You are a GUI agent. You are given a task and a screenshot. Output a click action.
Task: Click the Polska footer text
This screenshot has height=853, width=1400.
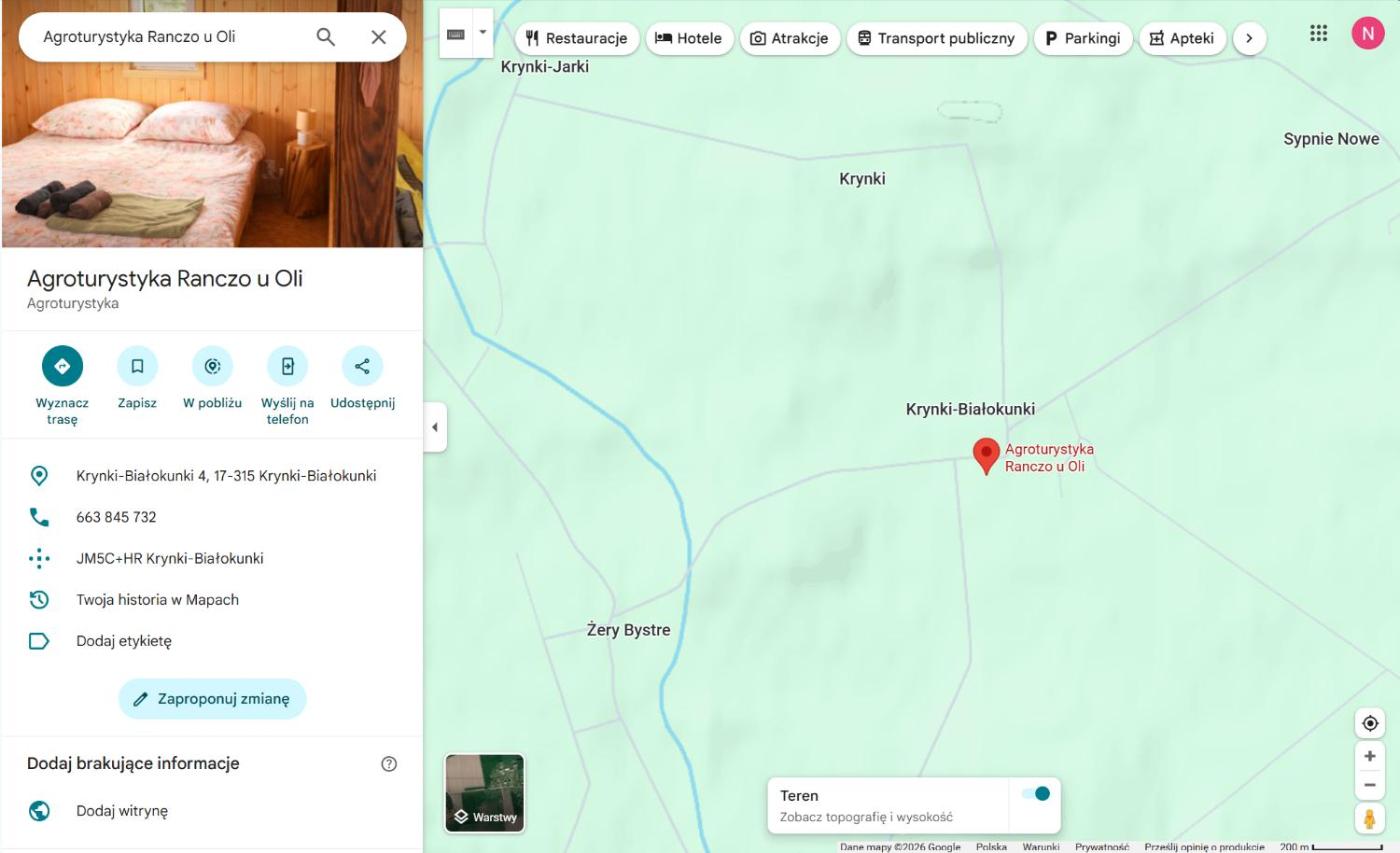[991, 847]
